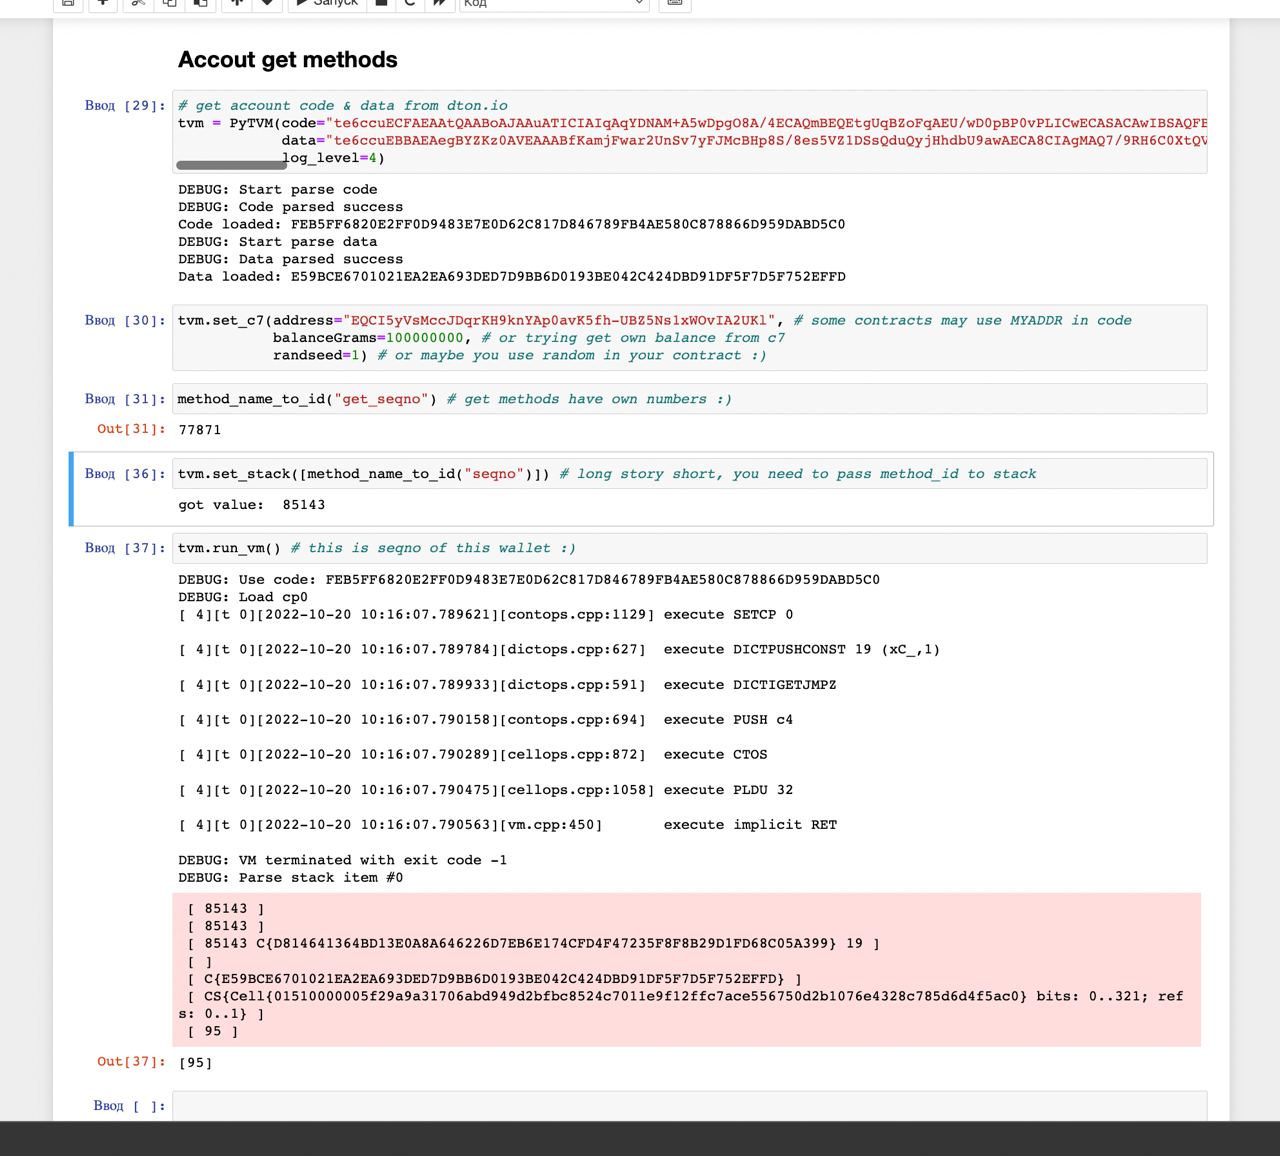Click into cell 36 tvm.set_stack code input
Screen dimensions: 1280x1156
point(690,474)
